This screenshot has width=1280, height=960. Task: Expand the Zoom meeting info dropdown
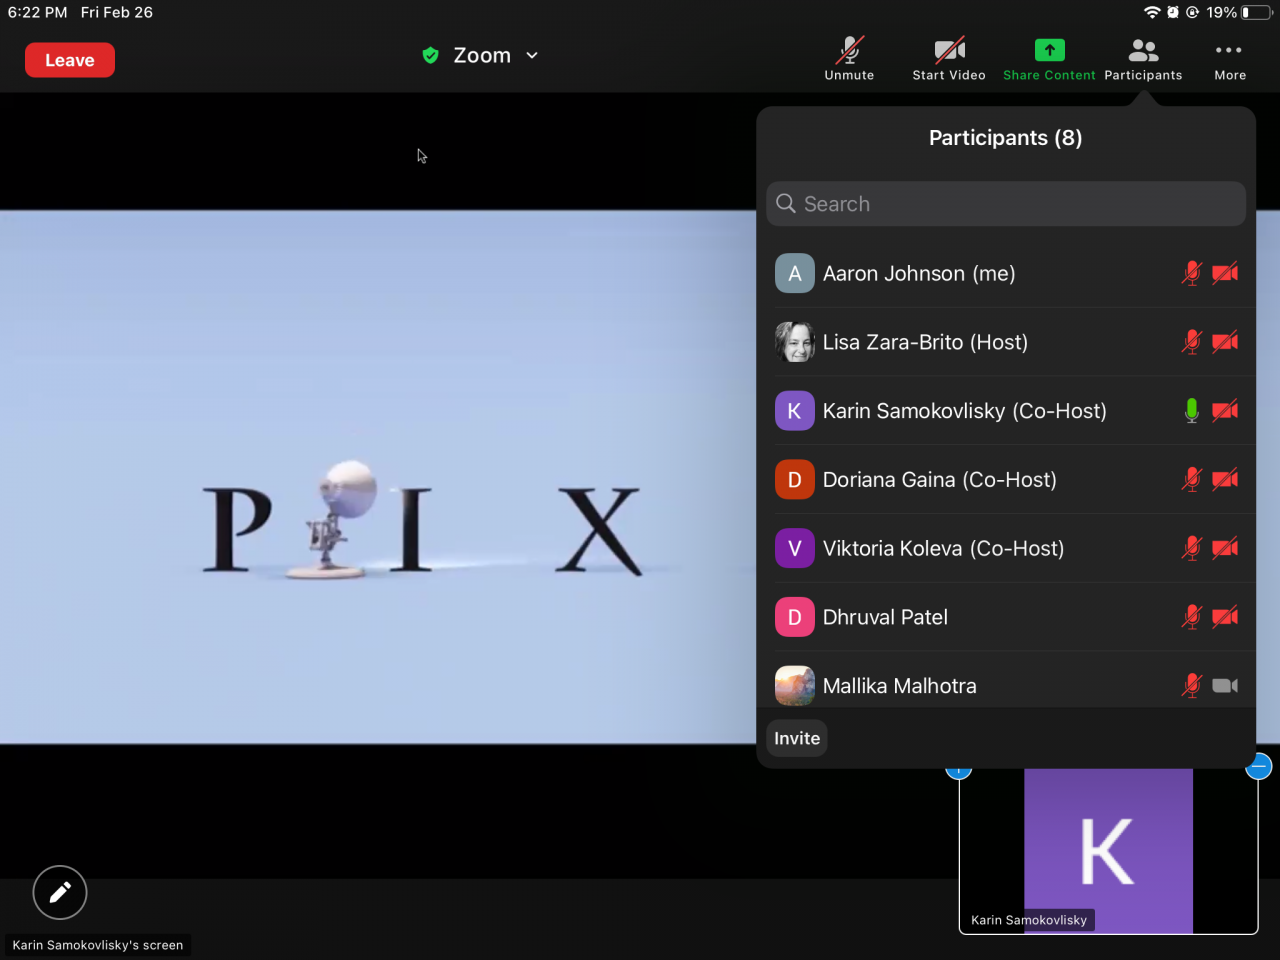(x=532, y=56)
